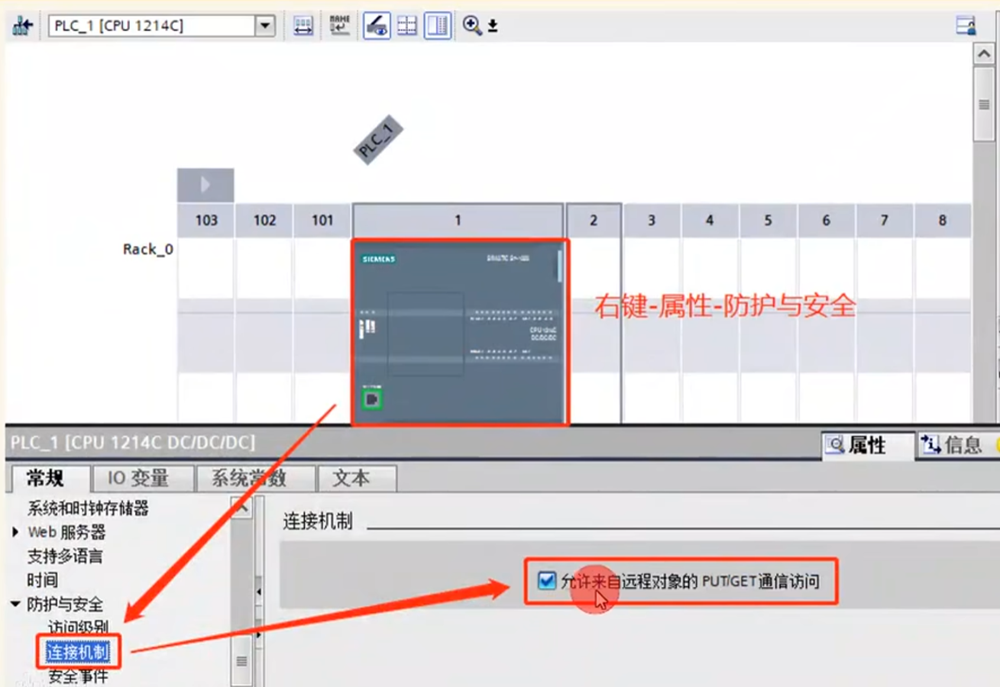Collapse the 防护与安全 tree node
Screen dimensions: 1000x687
point(15,603)
